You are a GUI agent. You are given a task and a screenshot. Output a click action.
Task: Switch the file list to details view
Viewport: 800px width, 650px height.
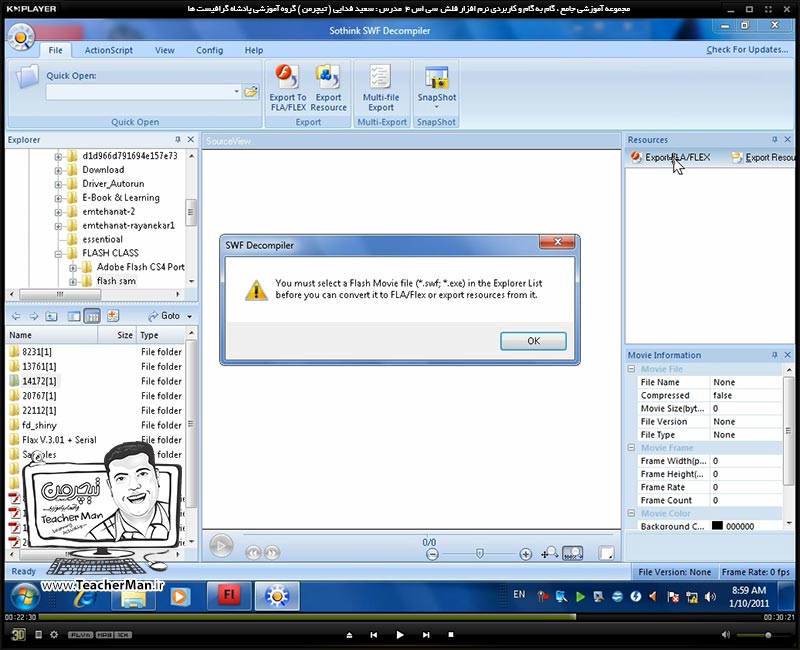point(92,316)
